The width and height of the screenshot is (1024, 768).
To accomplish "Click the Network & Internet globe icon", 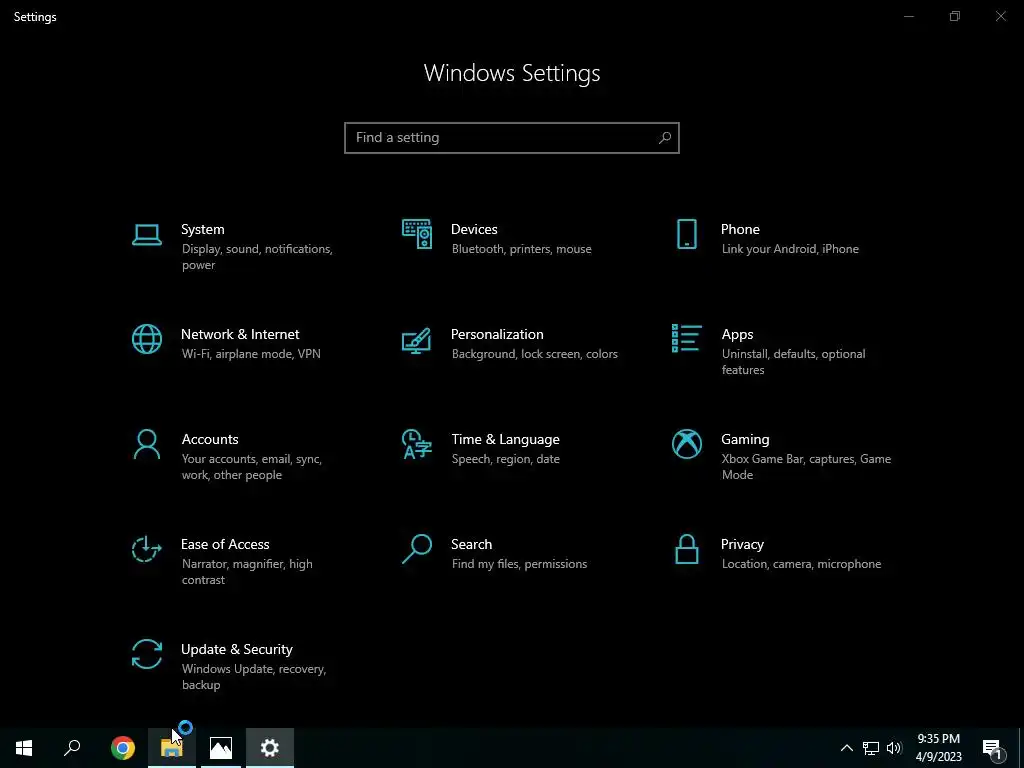I will (146, 339).
